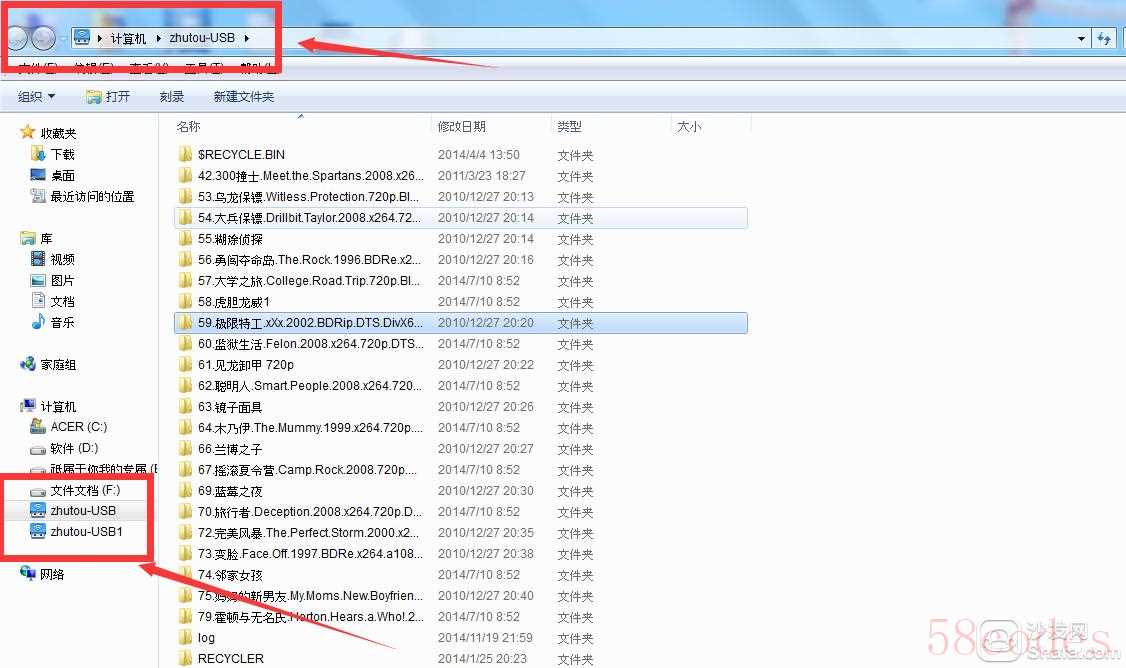Click the 刻录 burn toolbar button
Screen dimensions: 1126x668
pos(172,97)
